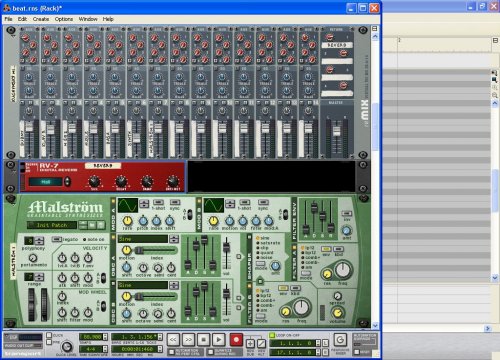
Task: Click the replace mode pencil button
Action: pyautogui.click(x=261, y=343)
